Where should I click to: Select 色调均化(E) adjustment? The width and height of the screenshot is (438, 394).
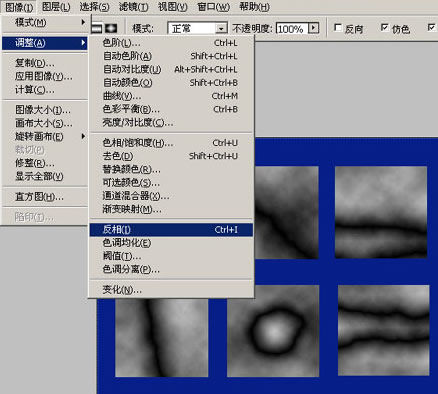tap(171, 243)
